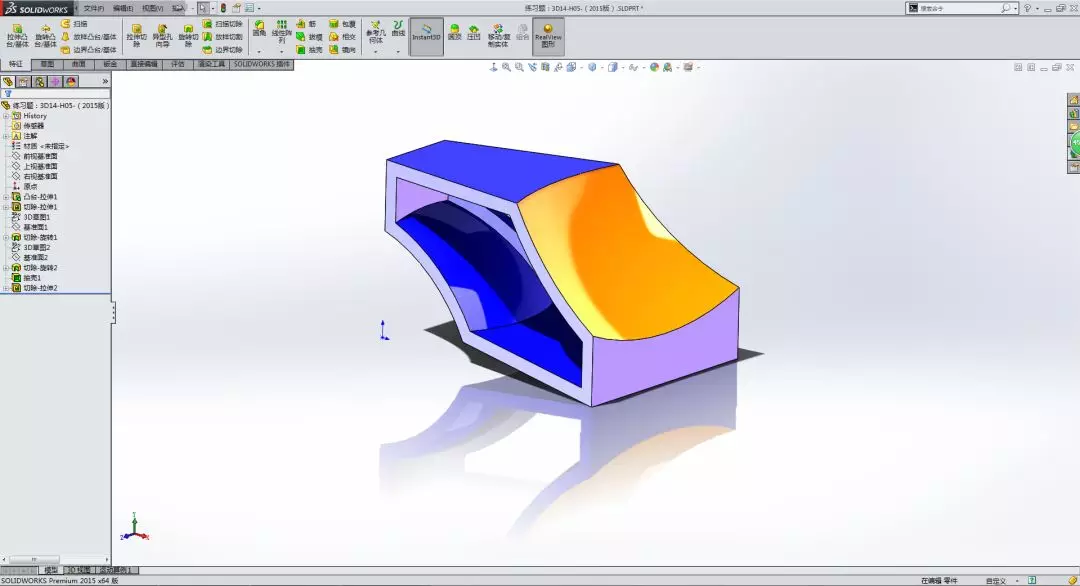Screen dimensions: 1080x586
Task: Switch to the 评估 evaluate tab
Action: pos(178,64)
